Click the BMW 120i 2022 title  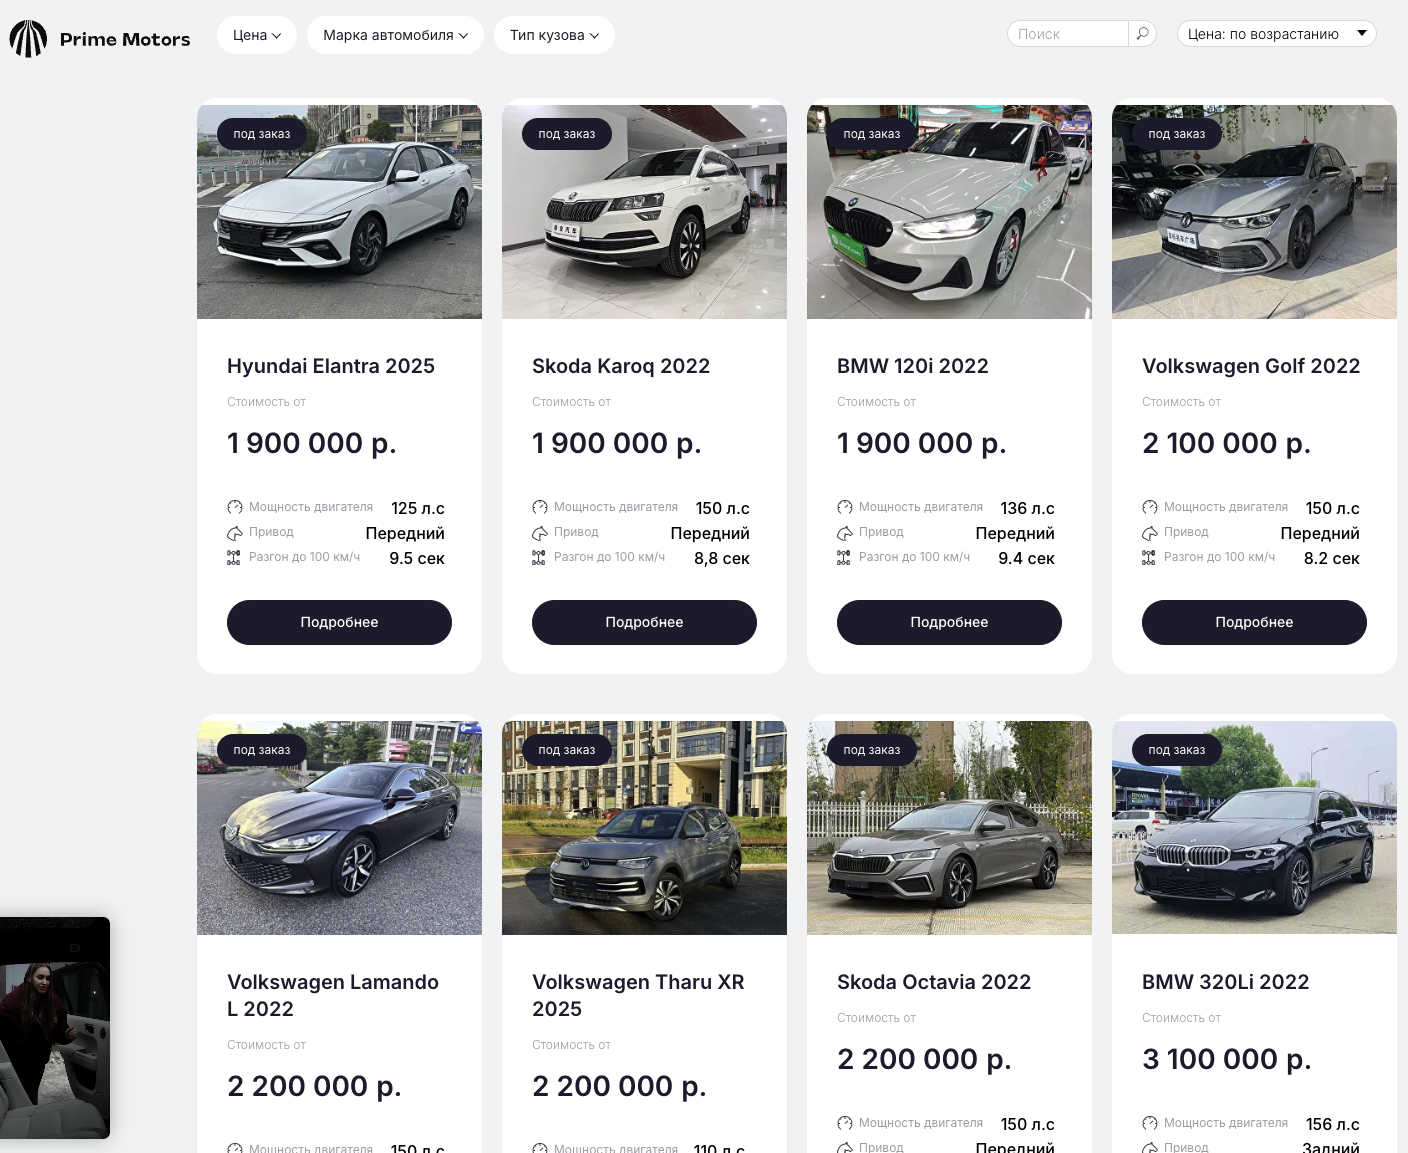coord(912,366)
